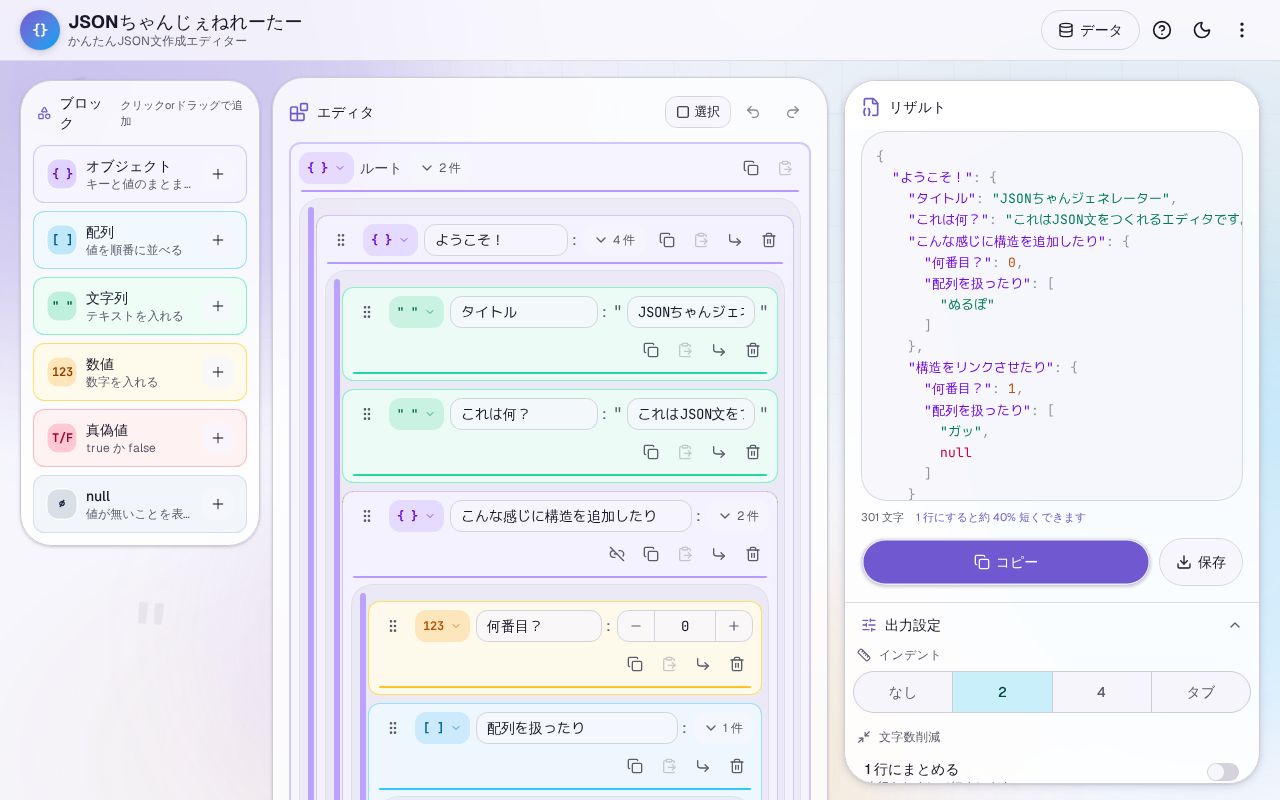Open 123 type dropdown of 何番目？

point(442,626)
